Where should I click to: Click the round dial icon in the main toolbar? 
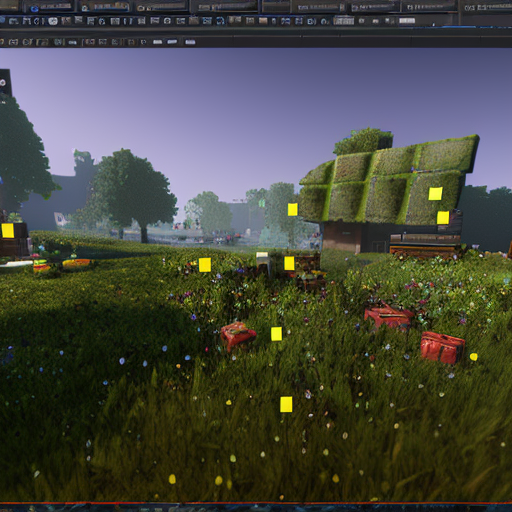pos(167,21)
